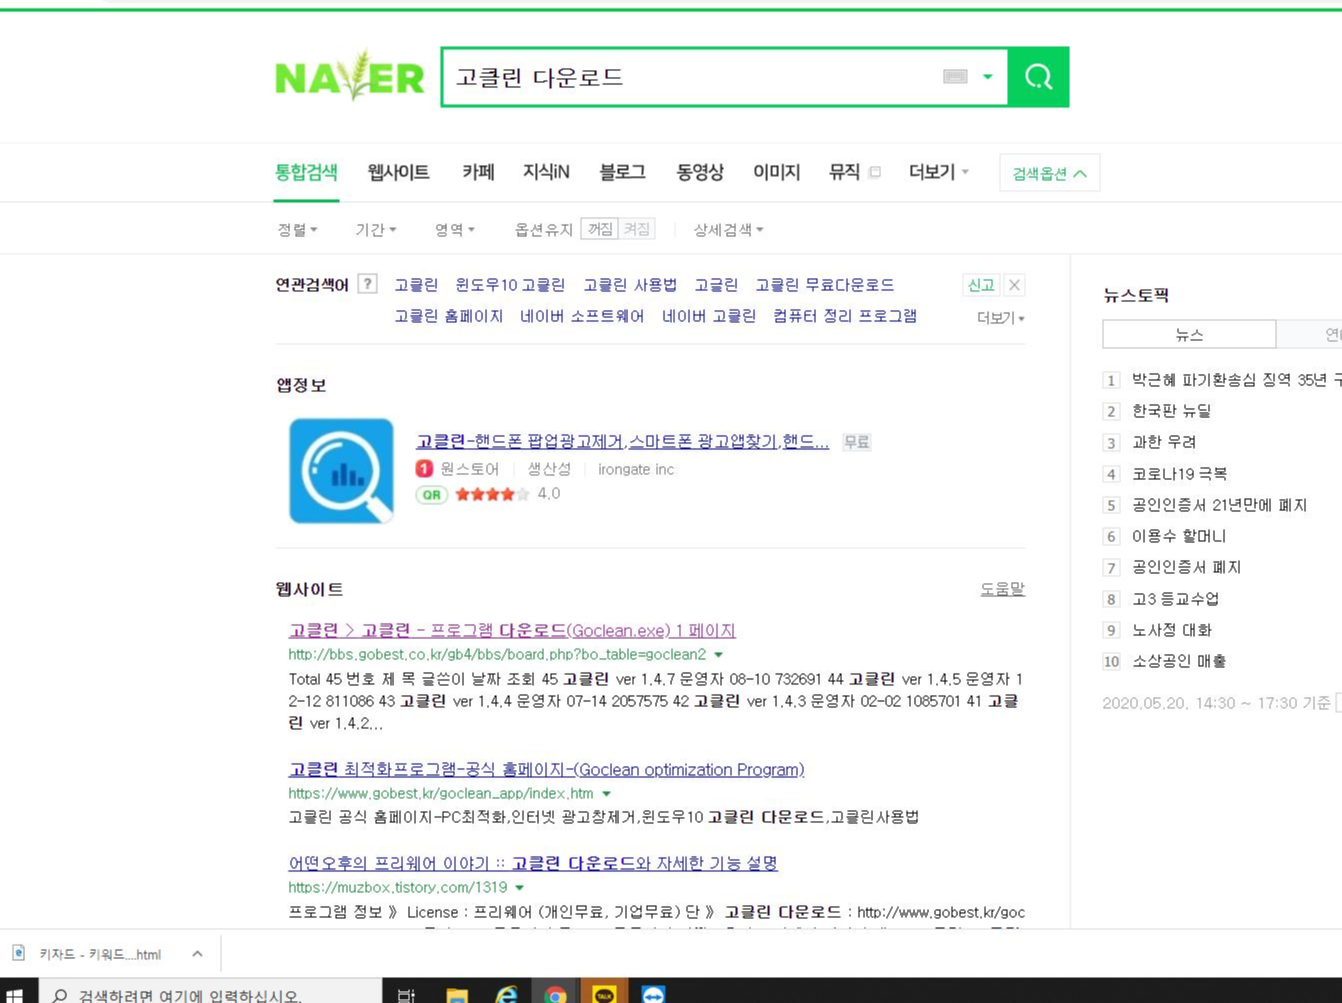The height and width of the screenshot is (1003, 1342).
Task: Open the 뮤직 tab
Action: [844, 172]
